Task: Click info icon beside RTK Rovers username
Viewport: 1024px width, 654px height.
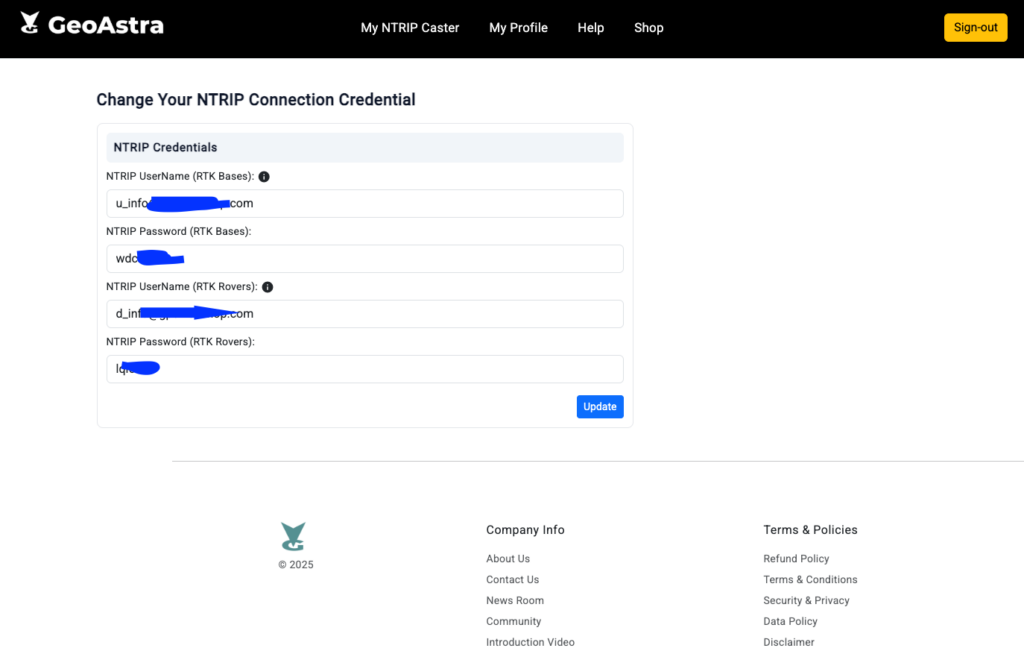Action: tap(267, 287)
